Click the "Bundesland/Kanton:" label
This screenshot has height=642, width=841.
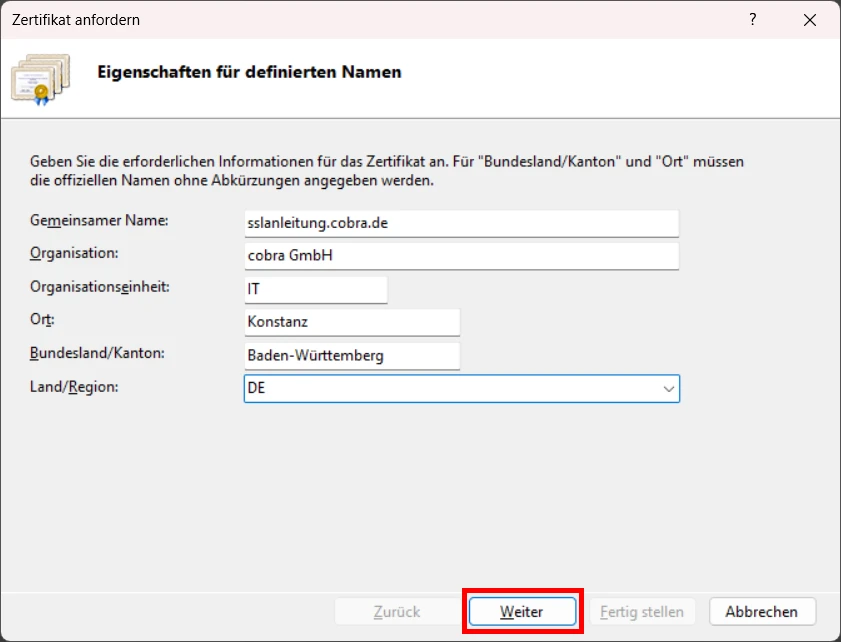pos(97,353)
